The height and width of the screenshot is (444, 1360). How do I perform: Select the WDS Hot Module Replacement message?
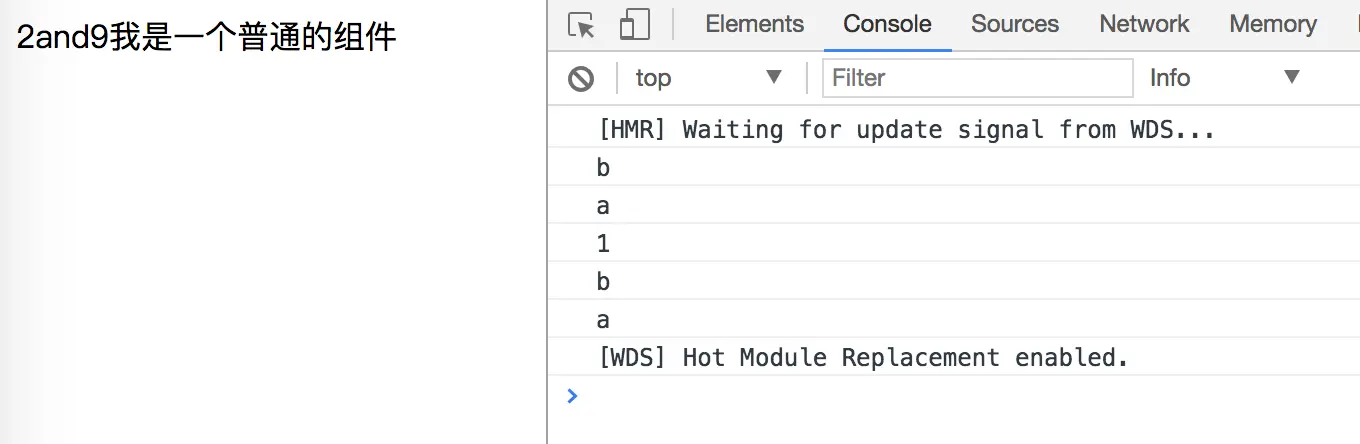coord(863,358)
